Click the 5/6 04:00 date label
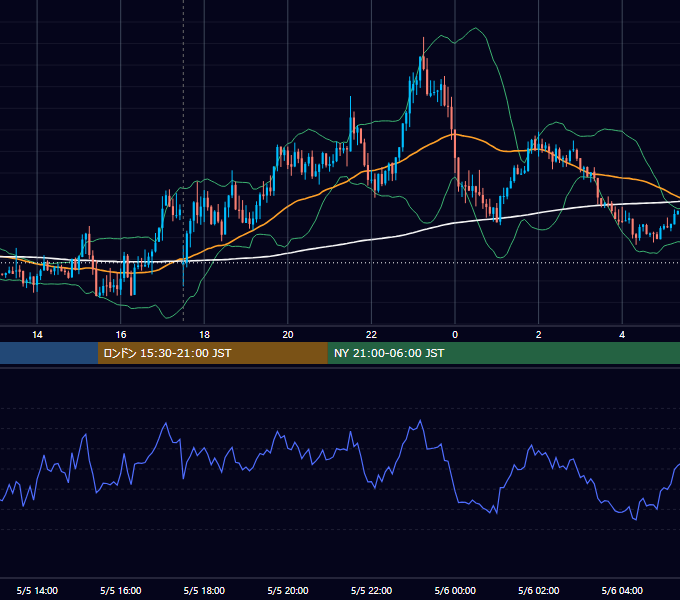 622,590
